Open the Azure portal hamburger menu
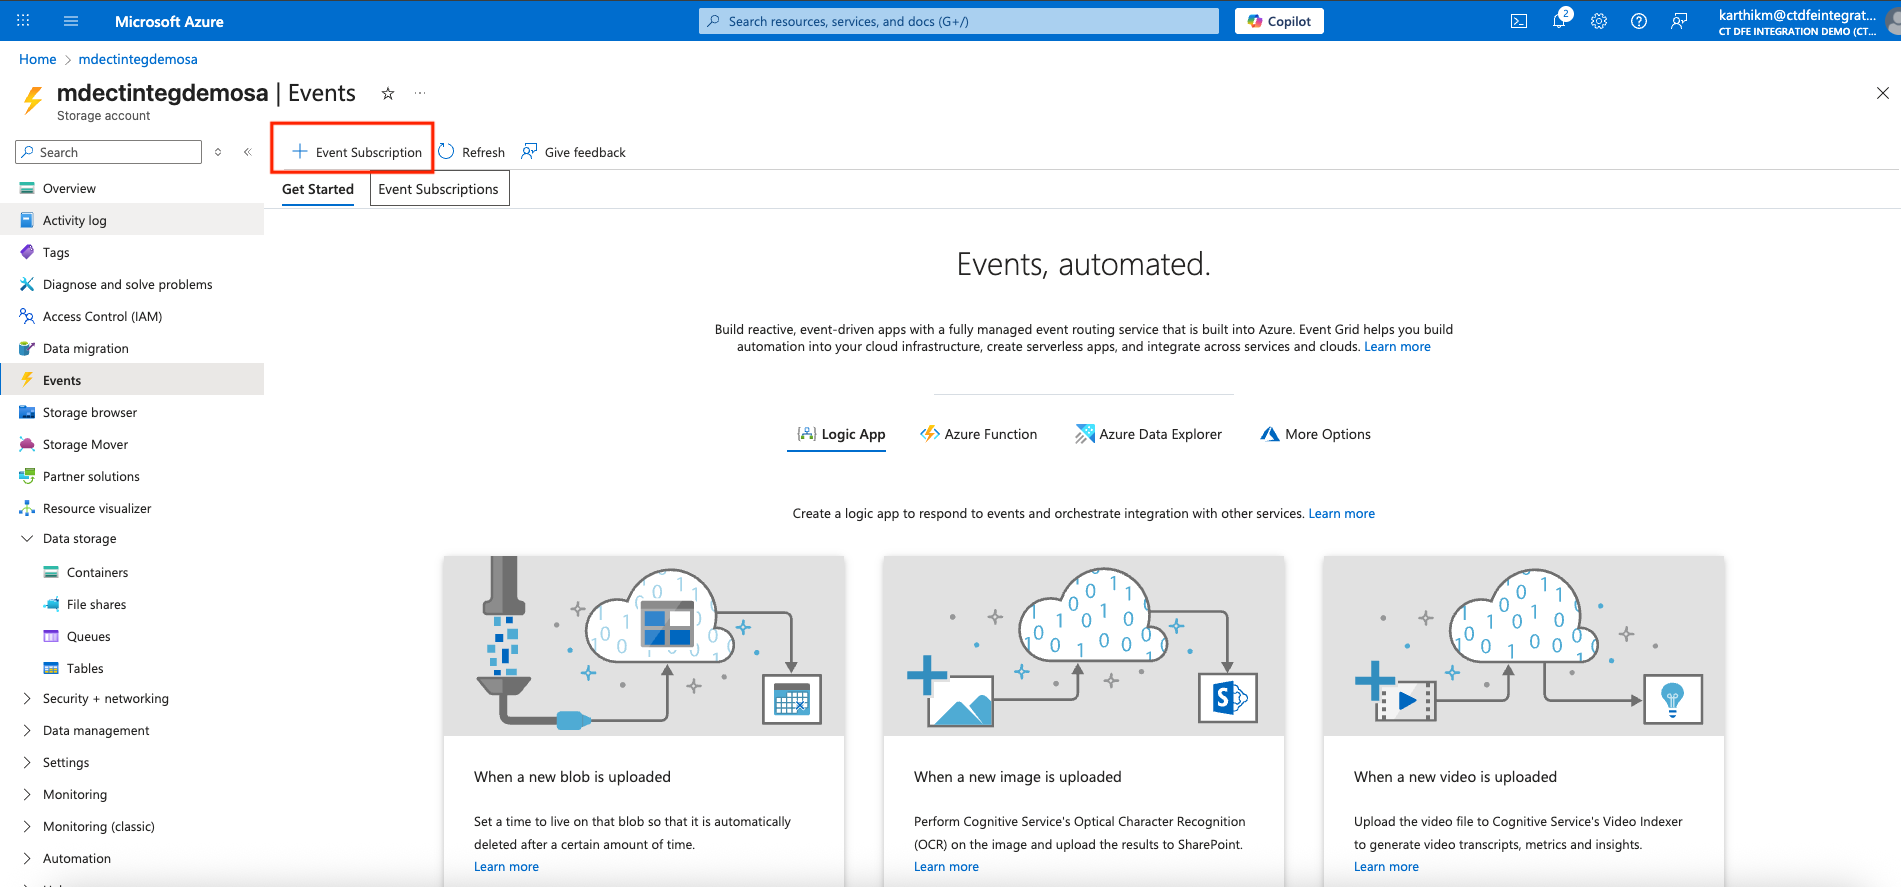This screenshot has height=887, width=1901. pos(71,21)
